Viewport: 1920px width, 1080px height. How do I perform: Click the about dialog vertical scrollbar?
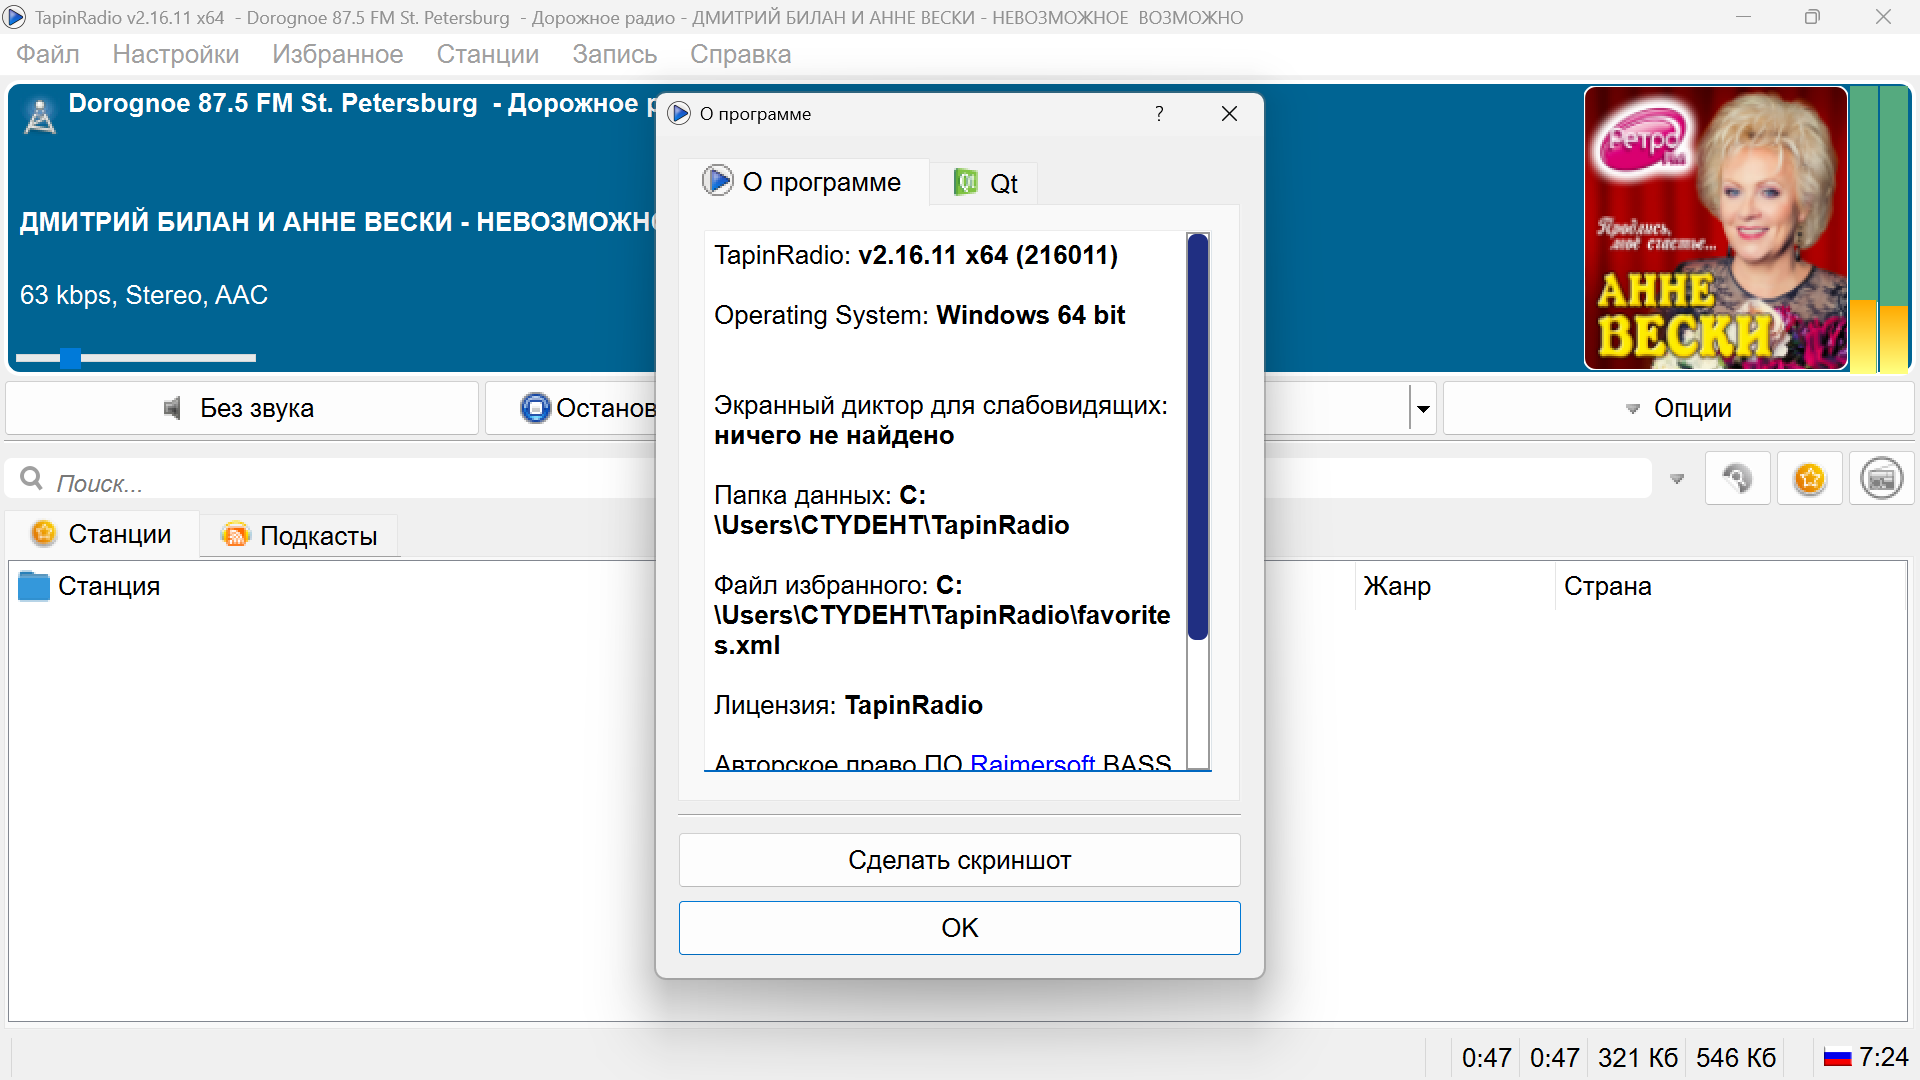click(1197, 437)
